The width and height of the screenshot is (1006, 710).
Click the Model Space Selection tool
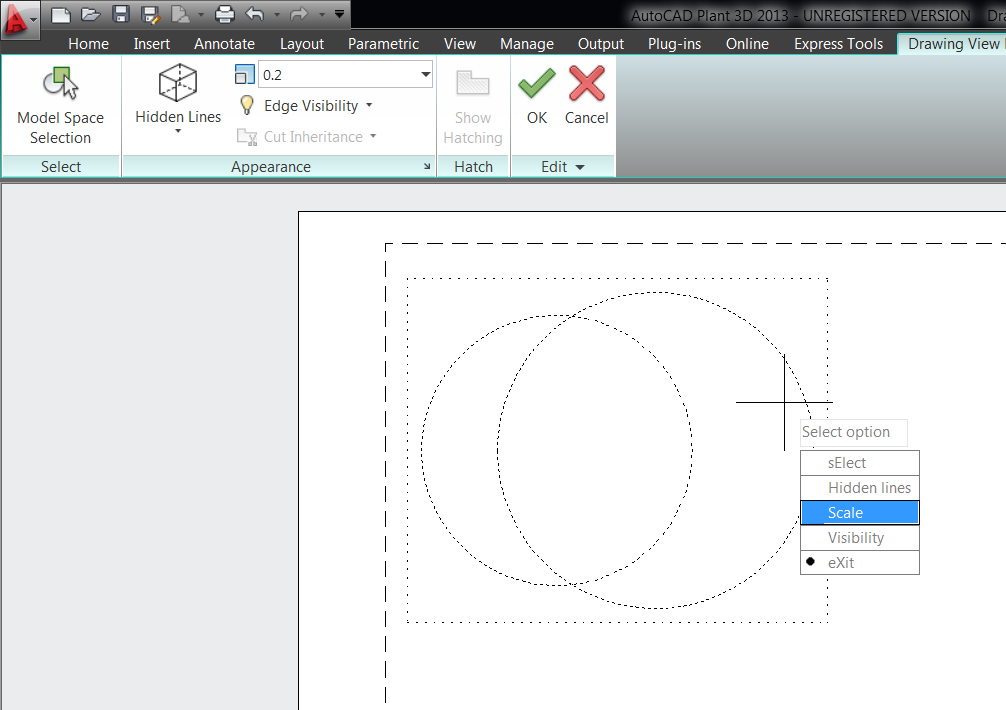click(x=61, y=106)
